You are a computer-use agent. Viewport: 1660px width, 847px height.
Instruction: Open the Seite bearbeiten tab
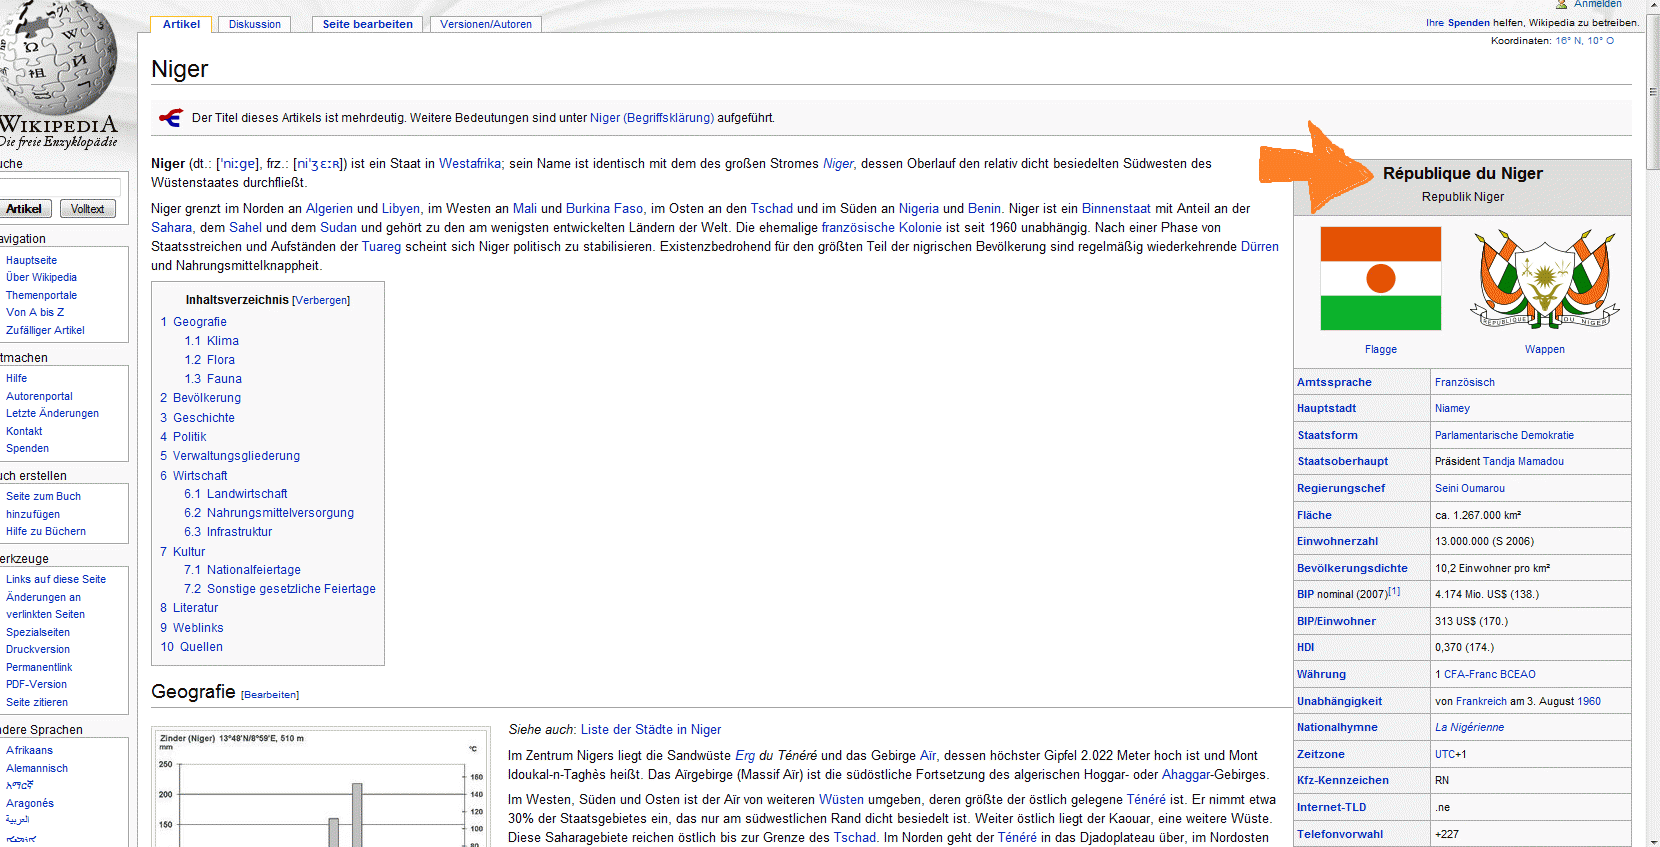pyautogui.click(x=367, y=24)
